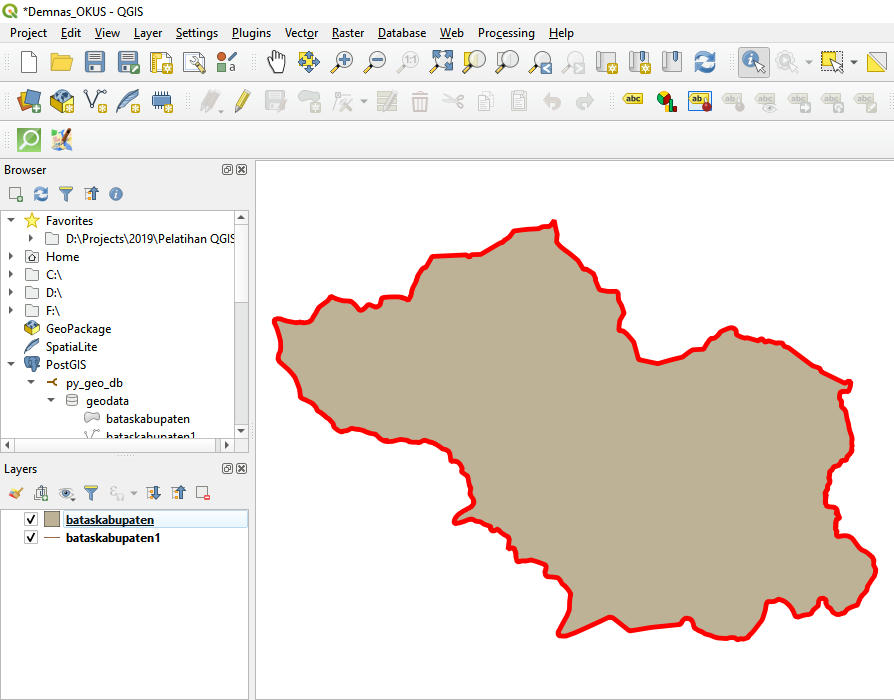Click Manage Map Themes eye icon in Layers
894x700 pixels.
coord(66,493)
